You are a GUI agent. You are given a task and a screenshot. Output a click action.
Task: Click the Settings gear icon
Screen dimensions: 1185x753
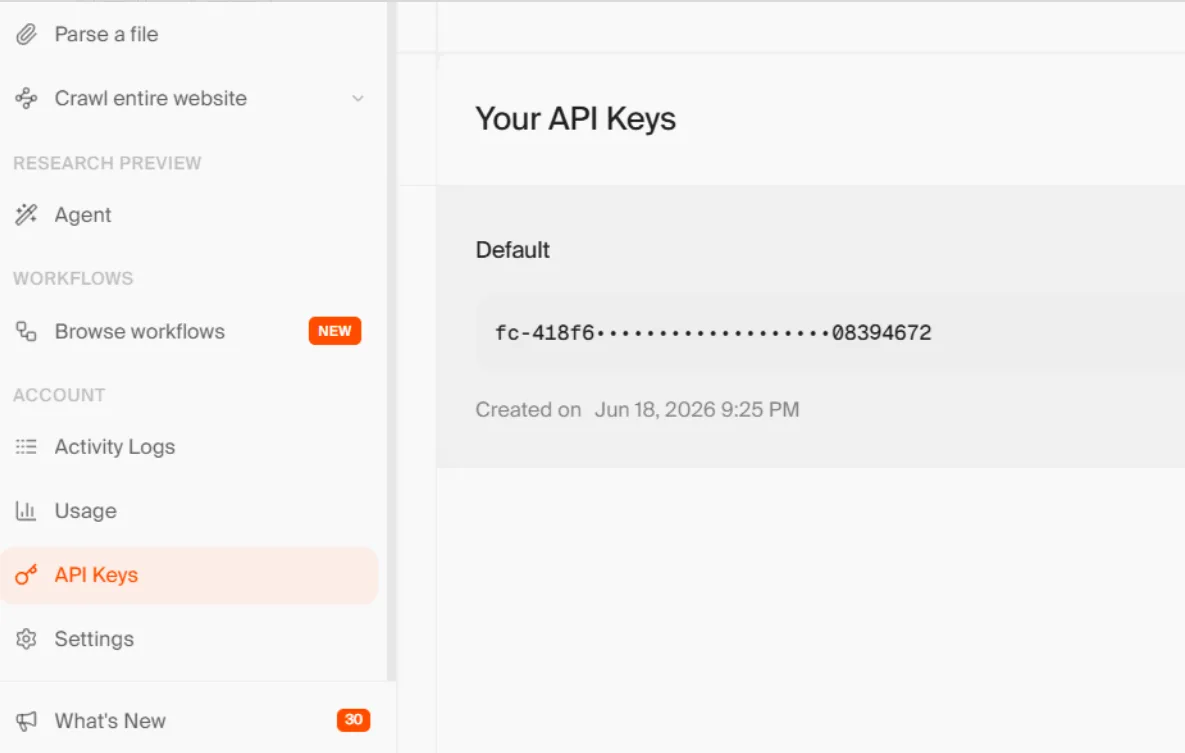click(26, 639)
